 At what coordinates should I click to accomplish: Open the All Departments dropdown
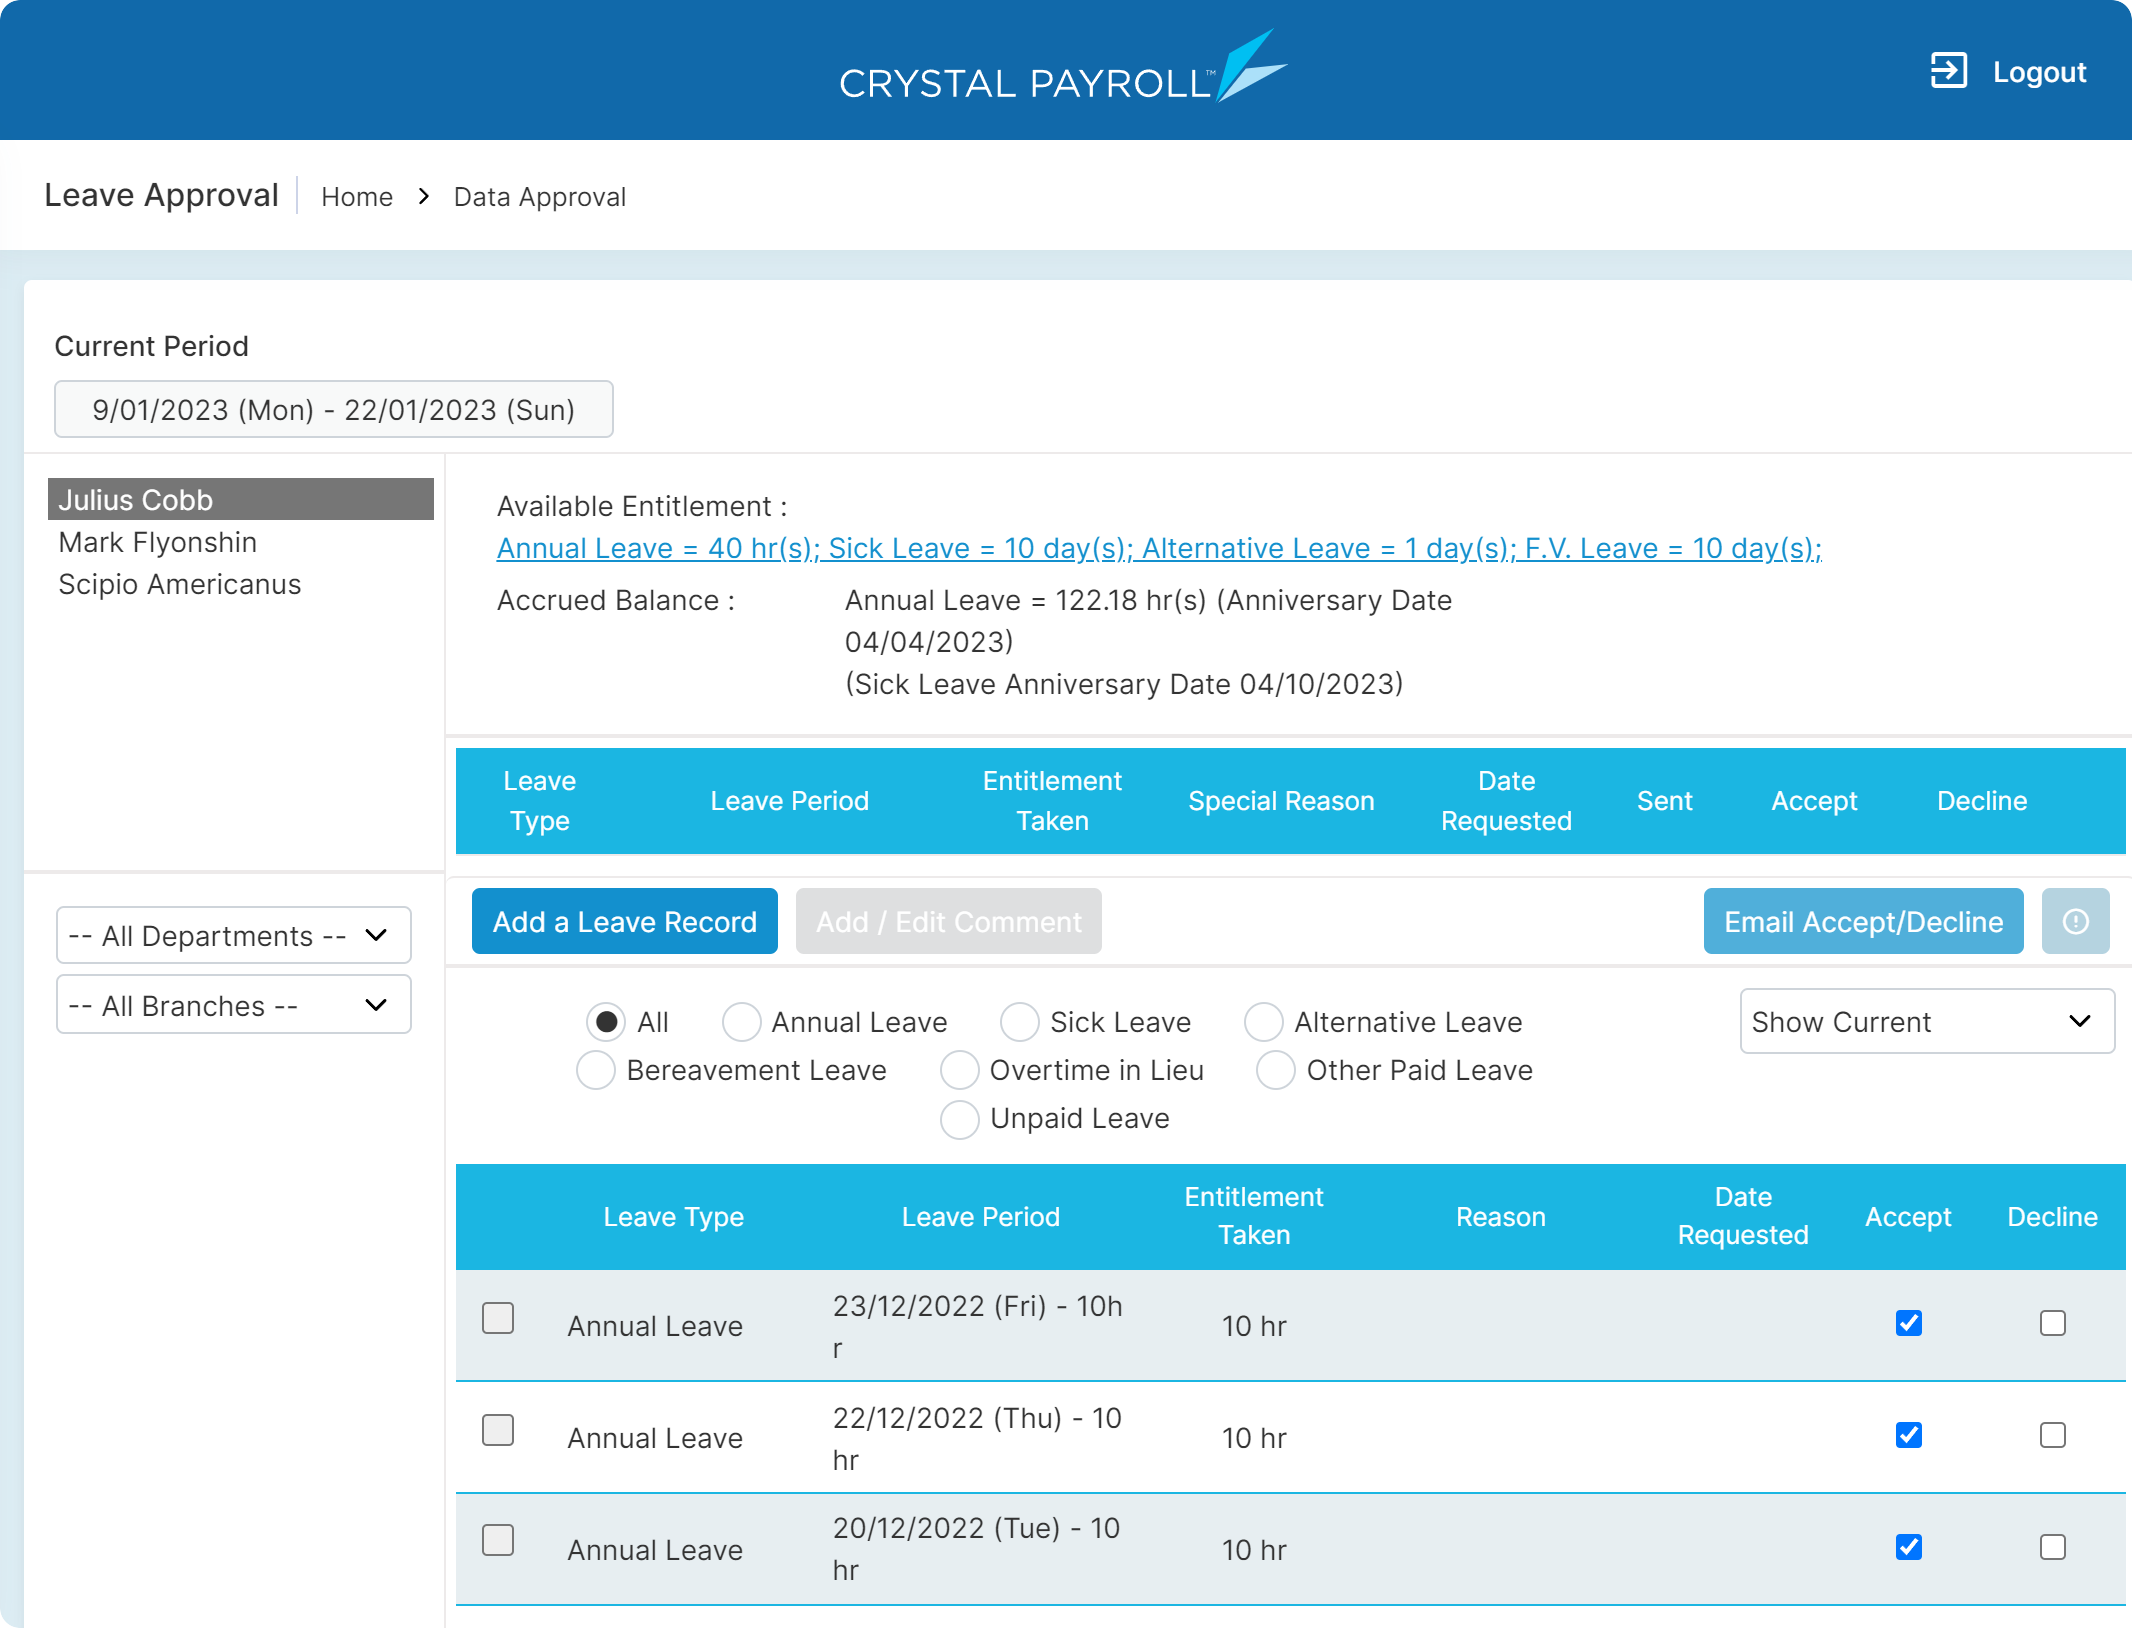point(233,935)
